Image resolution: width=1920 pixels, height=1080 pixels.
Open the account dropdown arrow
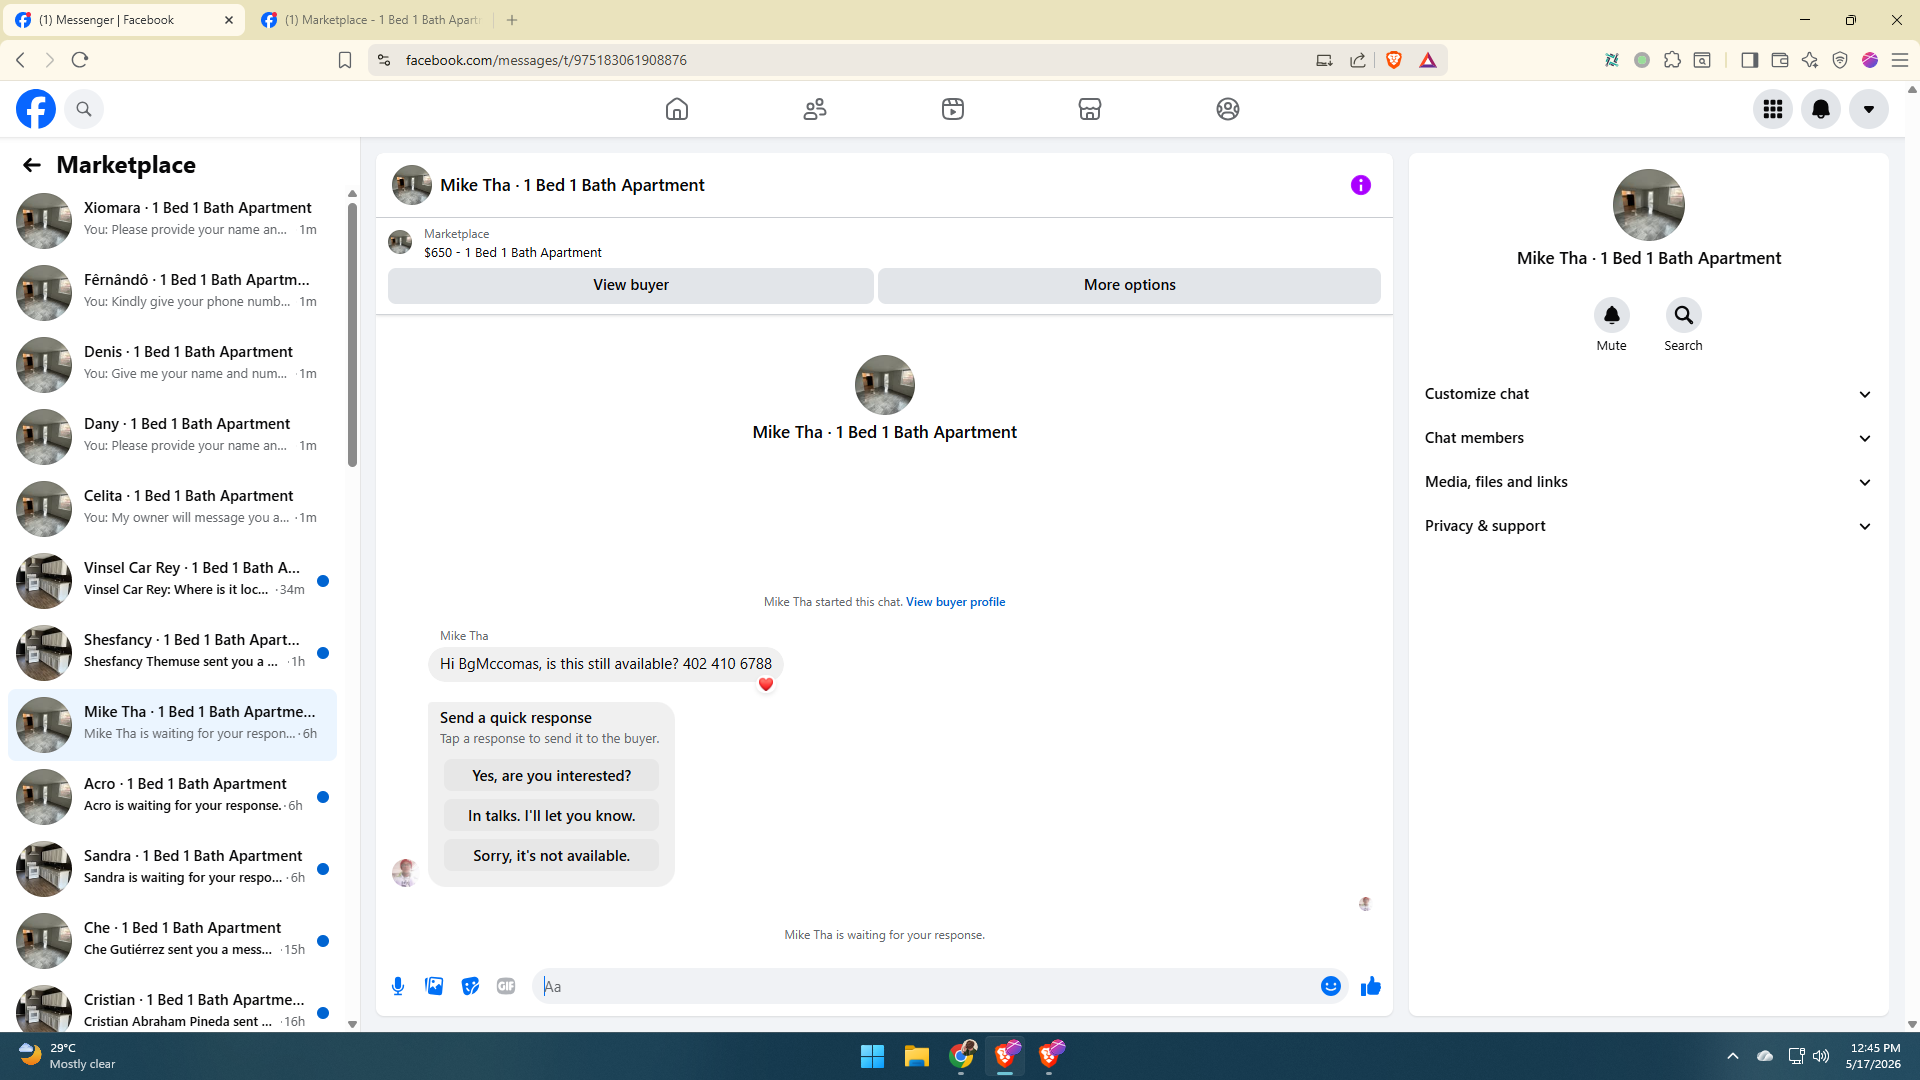click(1869, 109)
